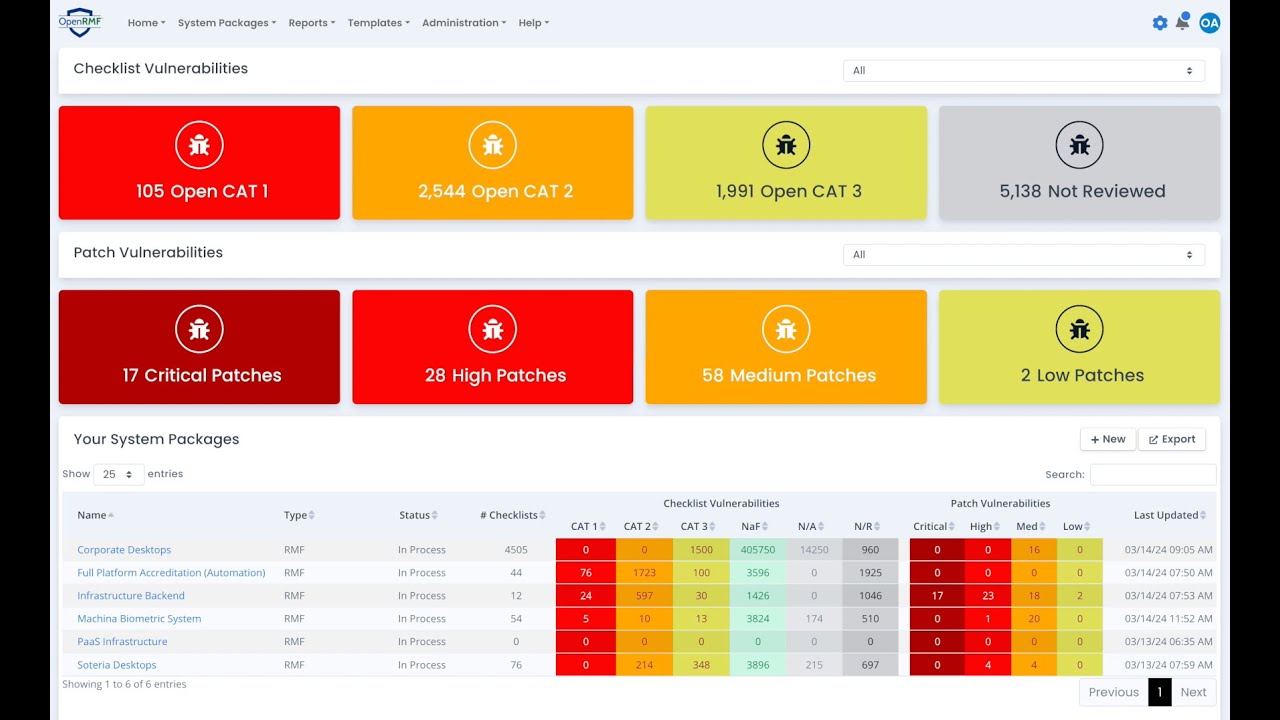Click the bug icon on Open CAT 1 card
Screen dimensions: 1280x720
tap(199, 145)
